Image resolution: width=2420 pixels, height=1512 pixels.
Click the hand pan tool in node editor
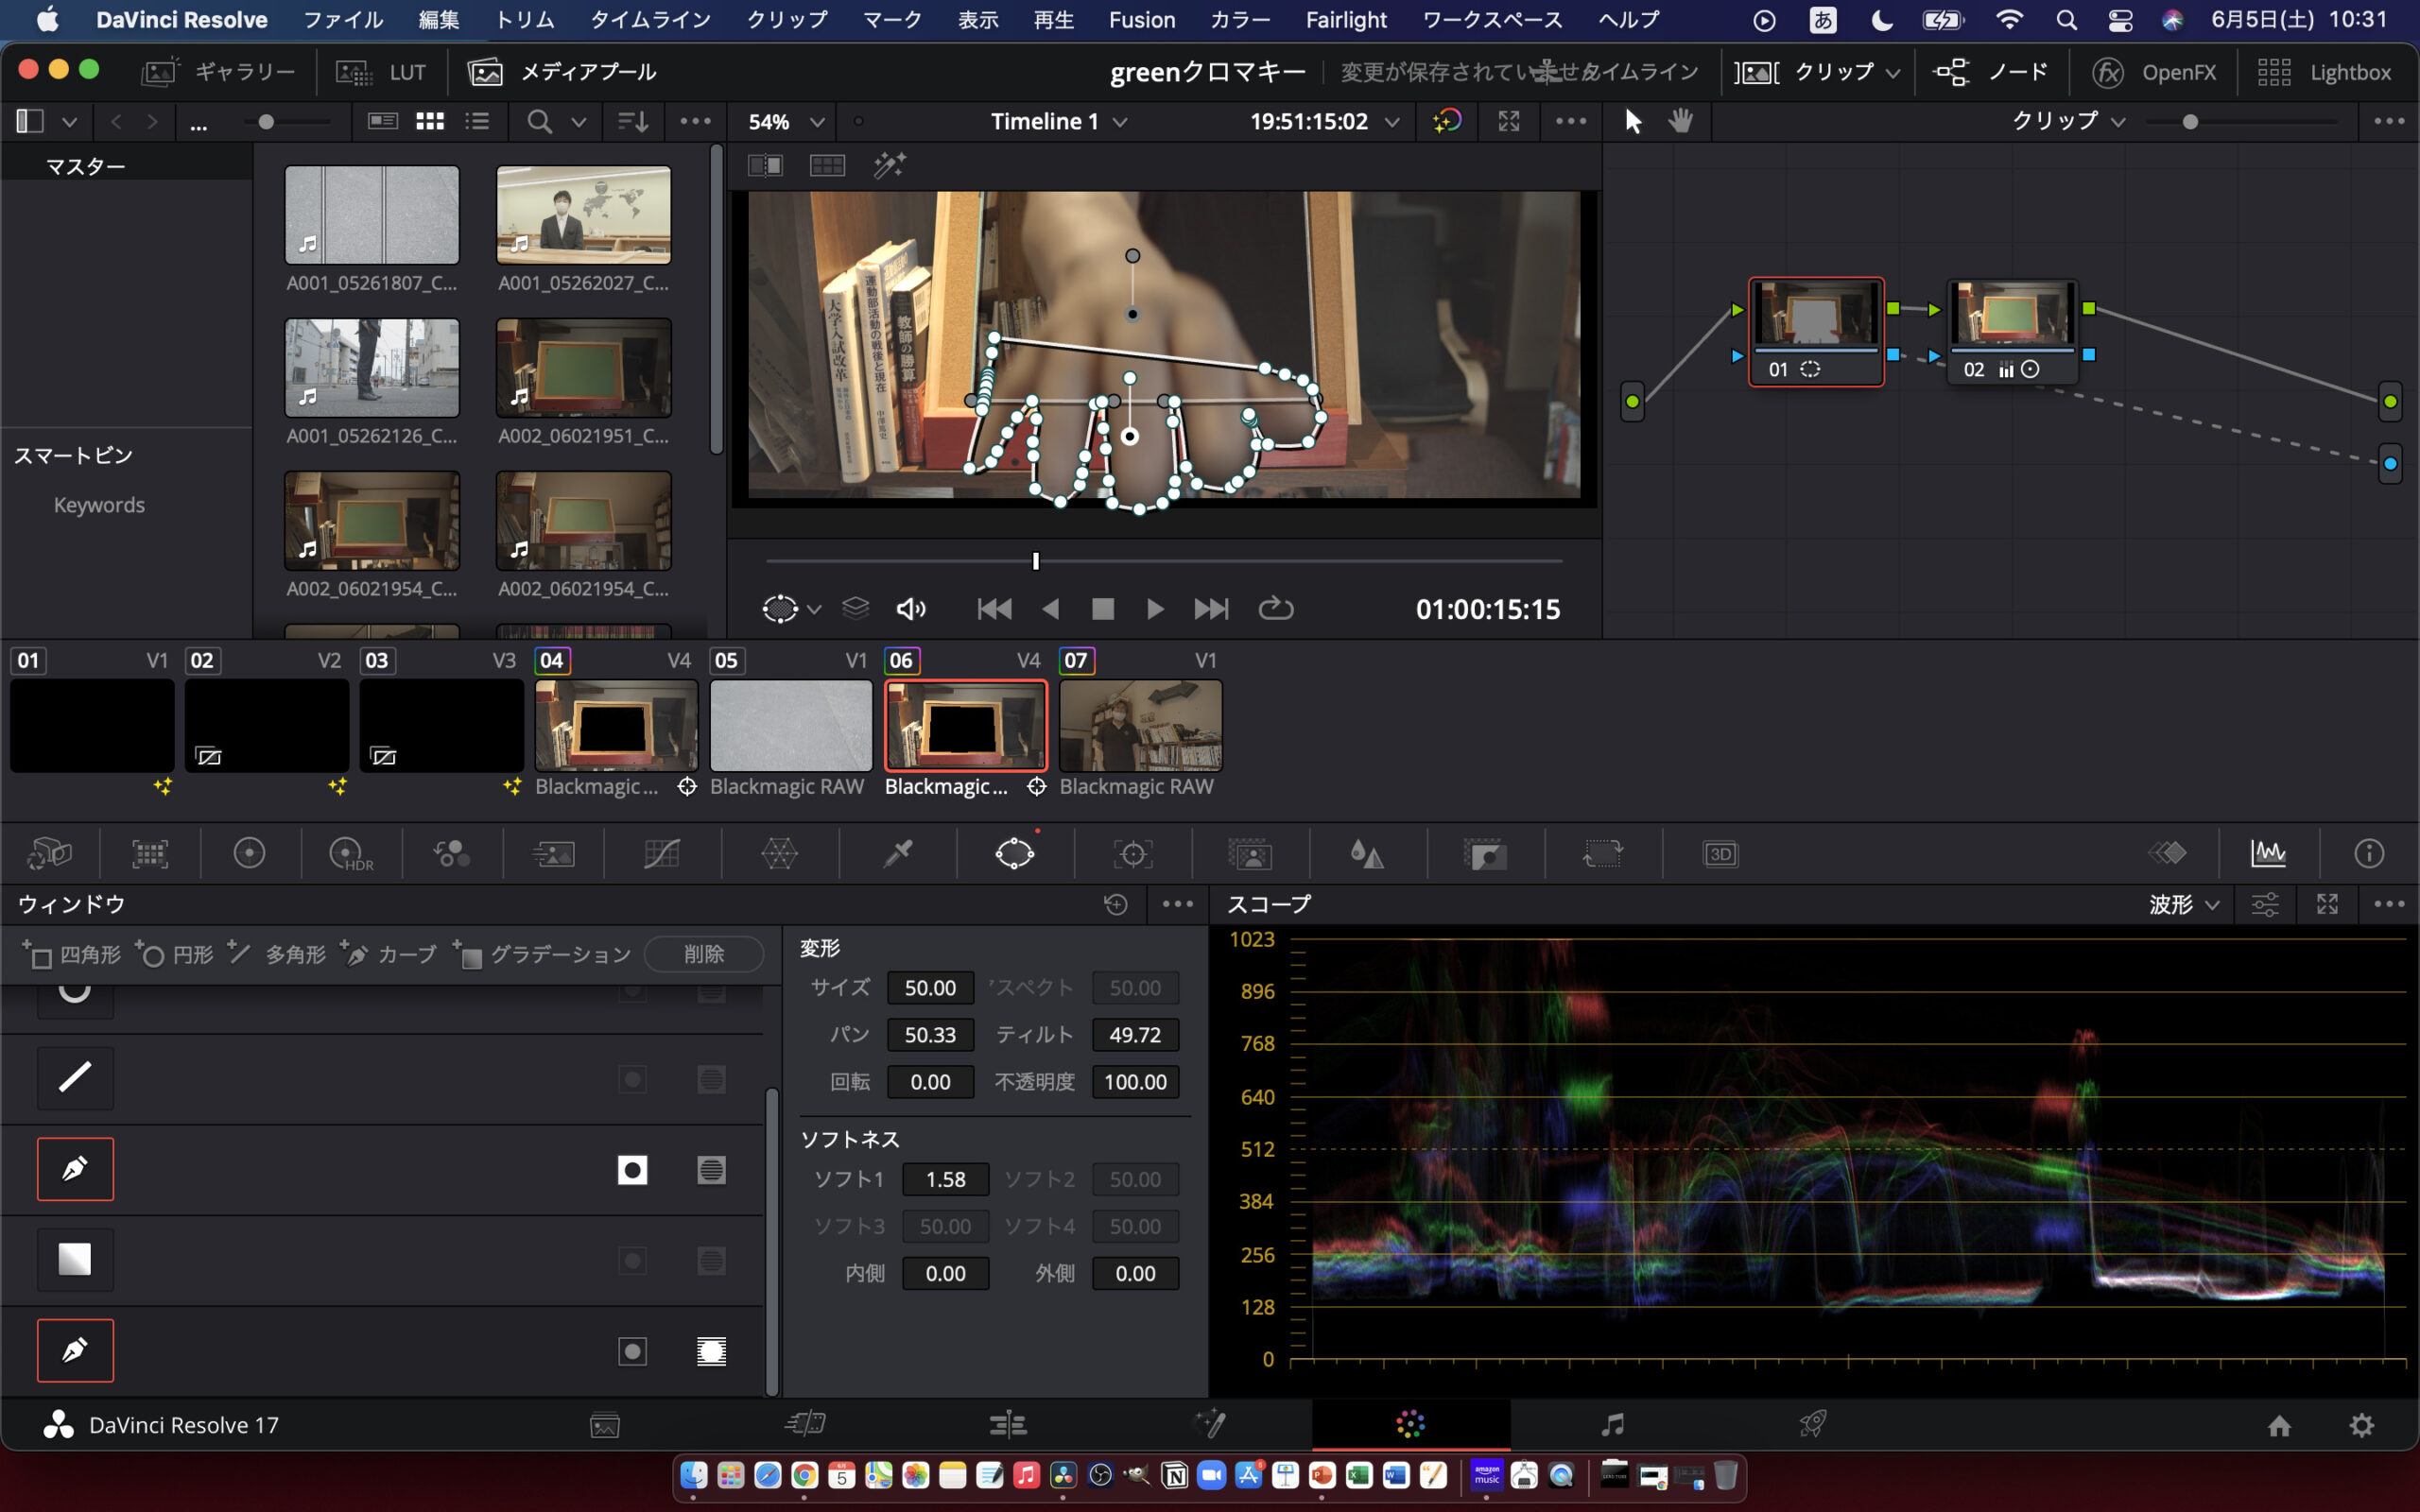click(x=1680, y=121)
